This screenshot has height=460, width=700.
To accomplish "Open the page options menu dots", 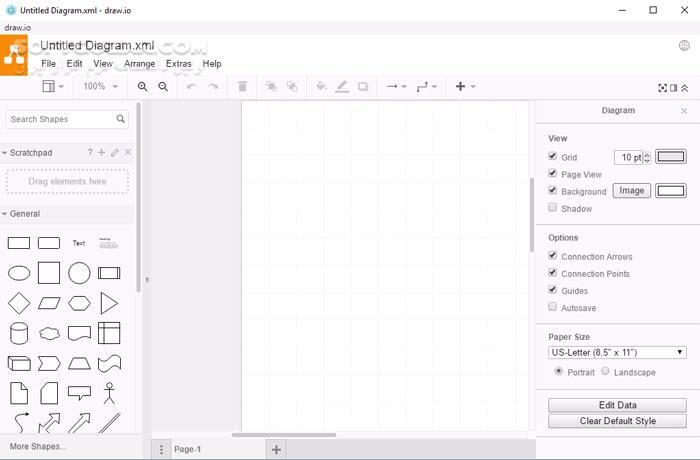I will click(x=162, y=449).
